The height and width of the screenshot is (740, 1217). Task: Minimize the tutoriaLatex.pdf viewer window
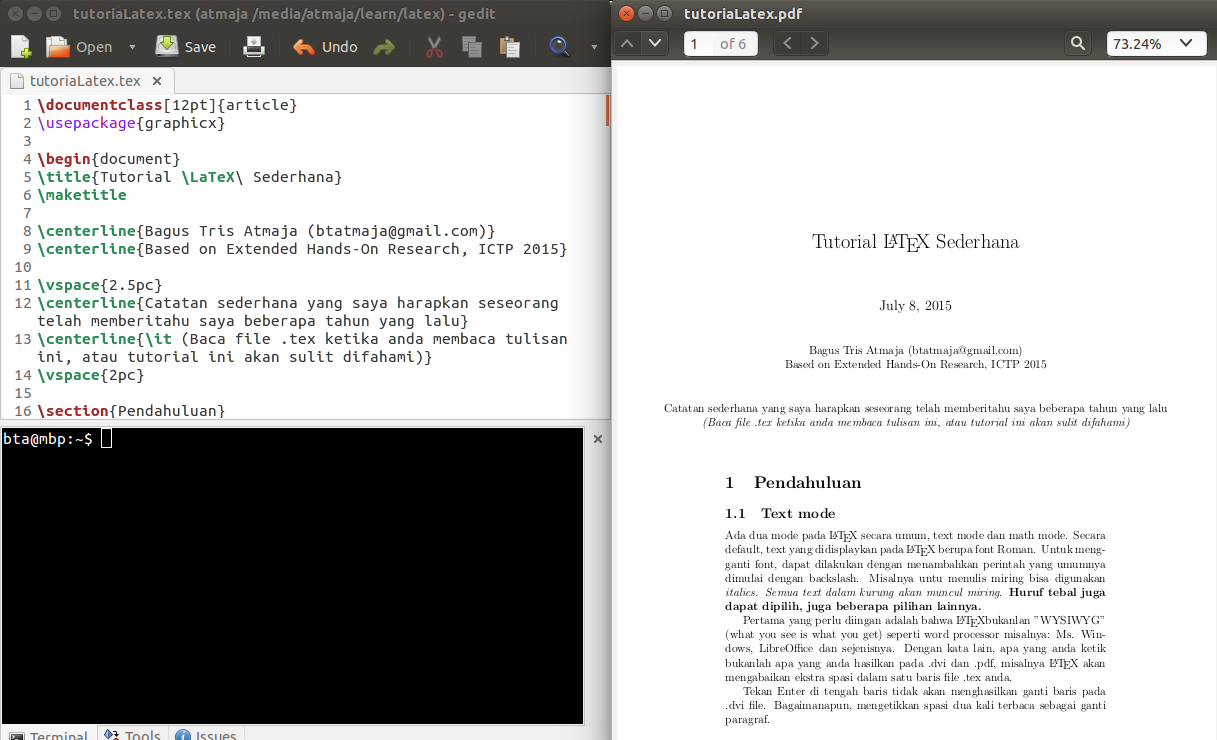tap(645, 13)
